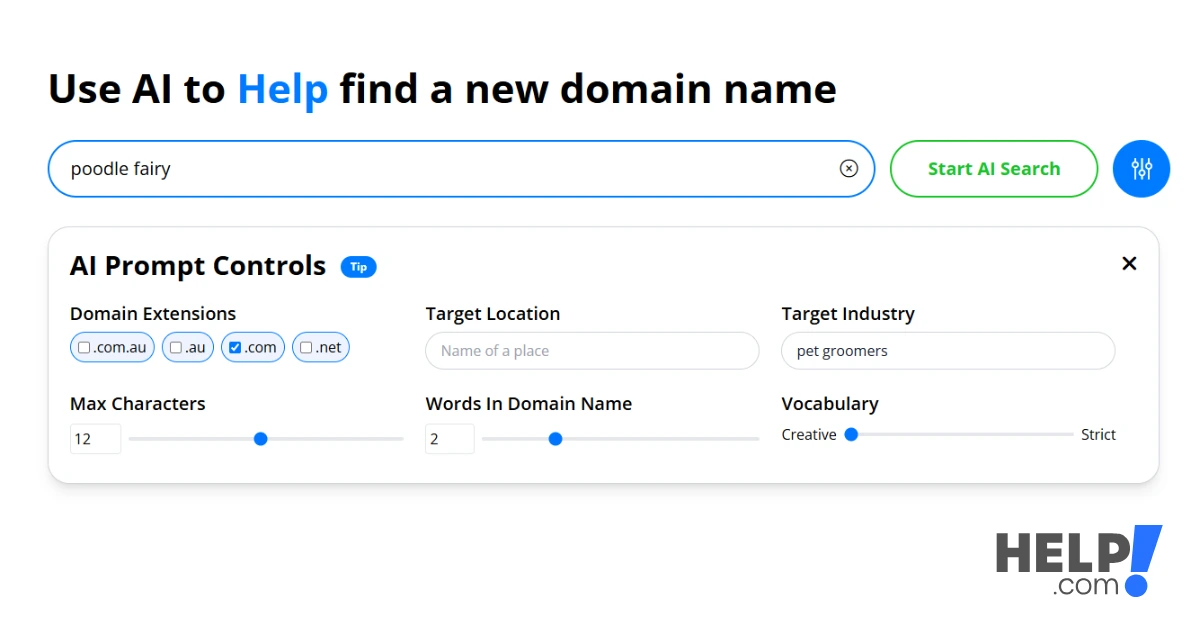Select the Words In Domain Name number box
1200x630 pixels.
click(x=449, y=439)
